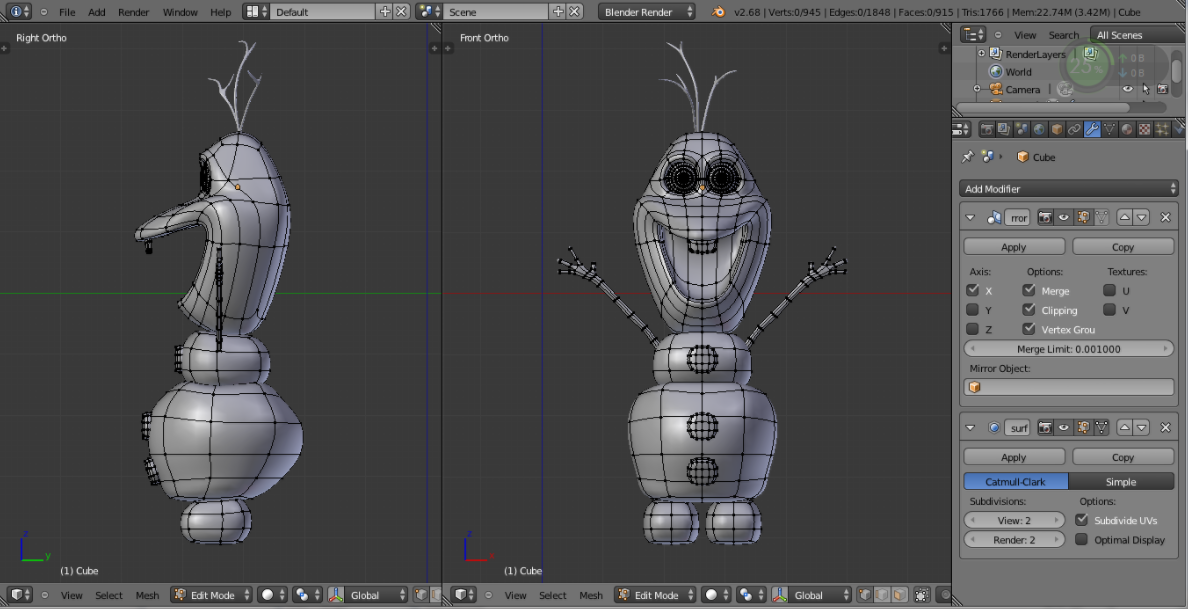Apply the Mirror modifier
The image size is (1188, 609).
[x=1014, y=247]
